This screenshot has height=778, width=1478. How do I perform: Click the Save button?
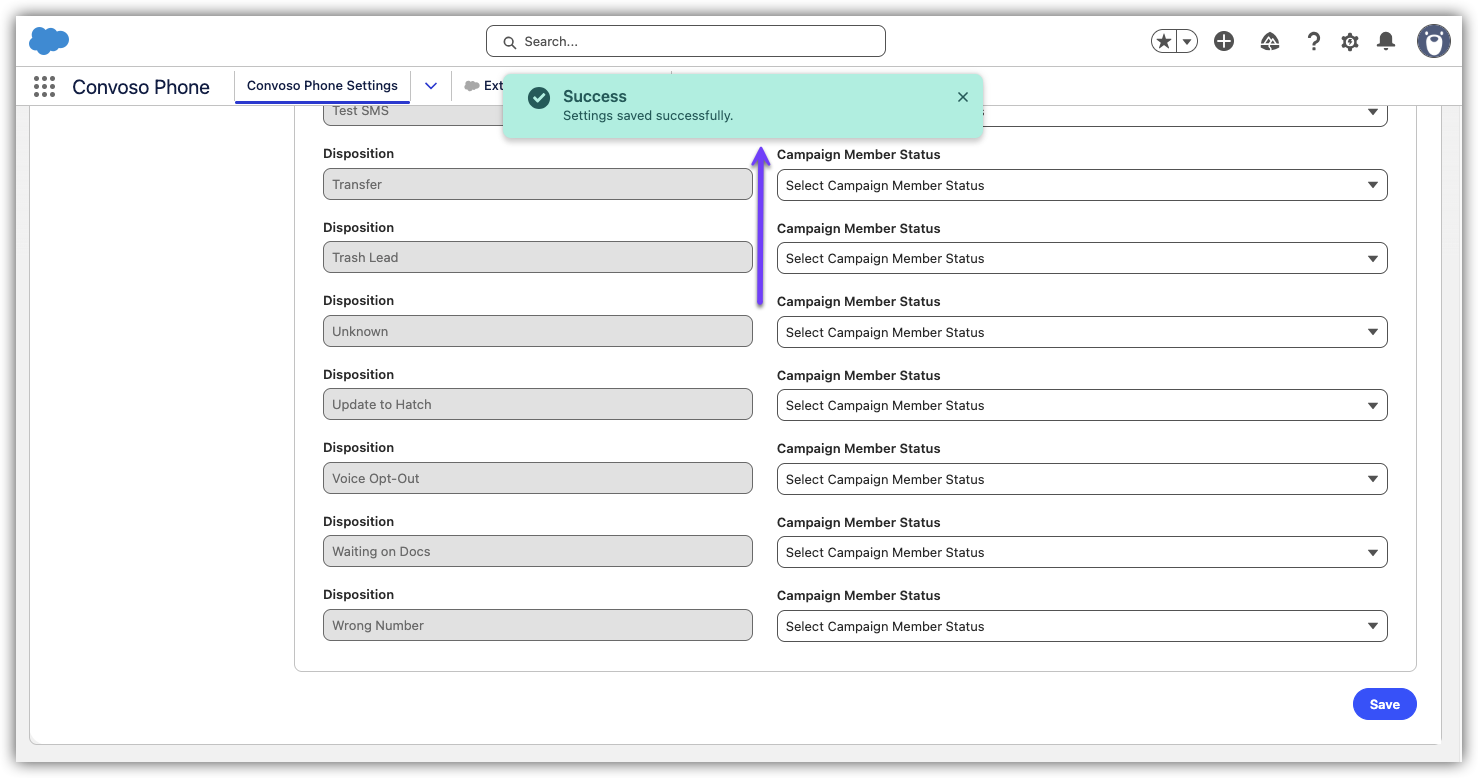(1384, 704)
